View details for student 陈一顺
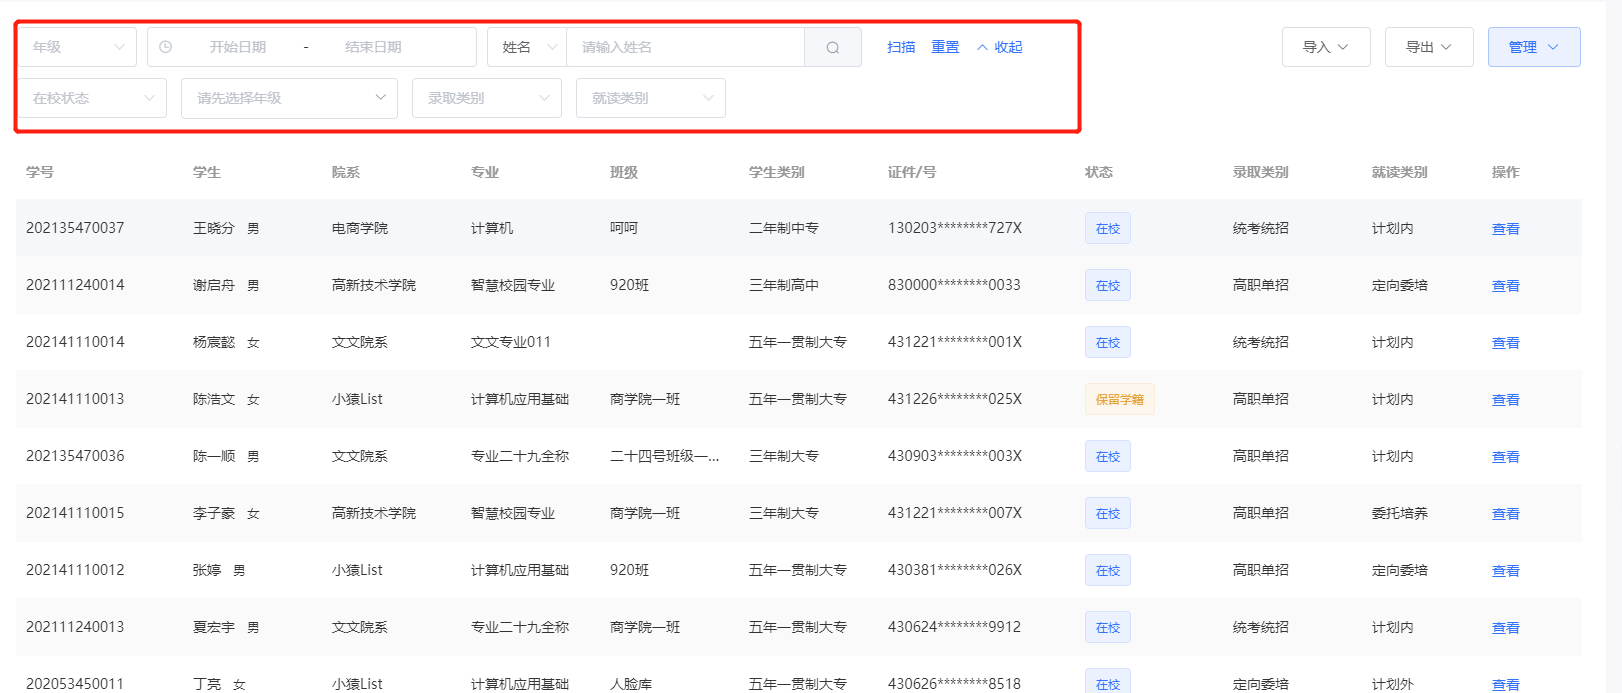 click(1505, 457)
